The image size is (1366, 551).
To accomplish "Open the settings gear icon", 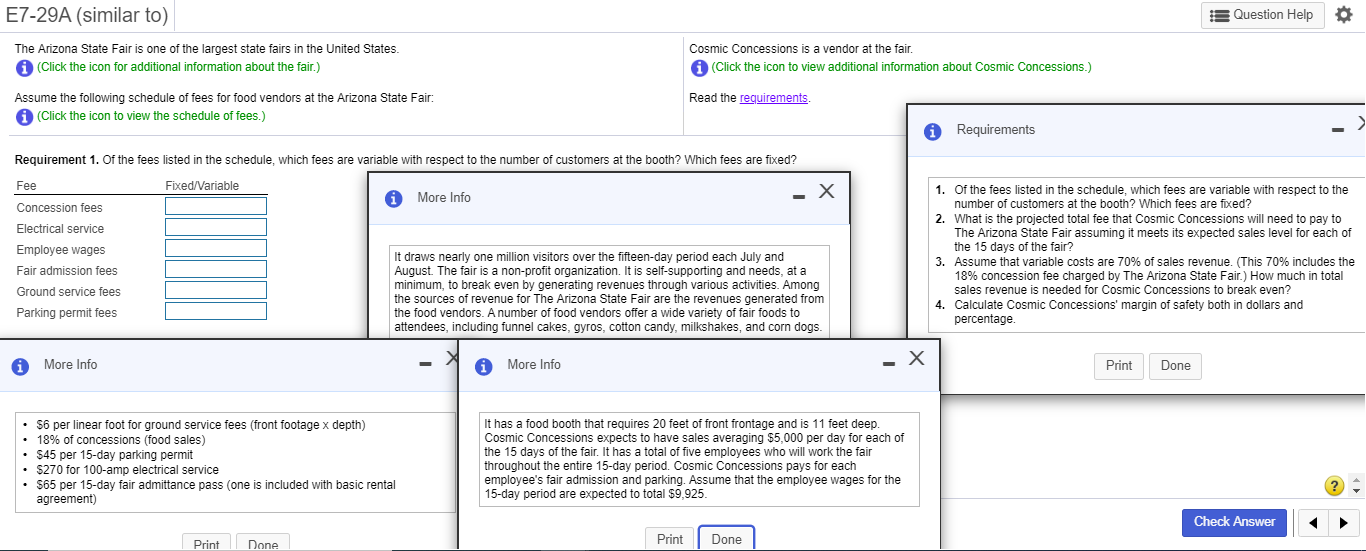I will (1345, 15).
